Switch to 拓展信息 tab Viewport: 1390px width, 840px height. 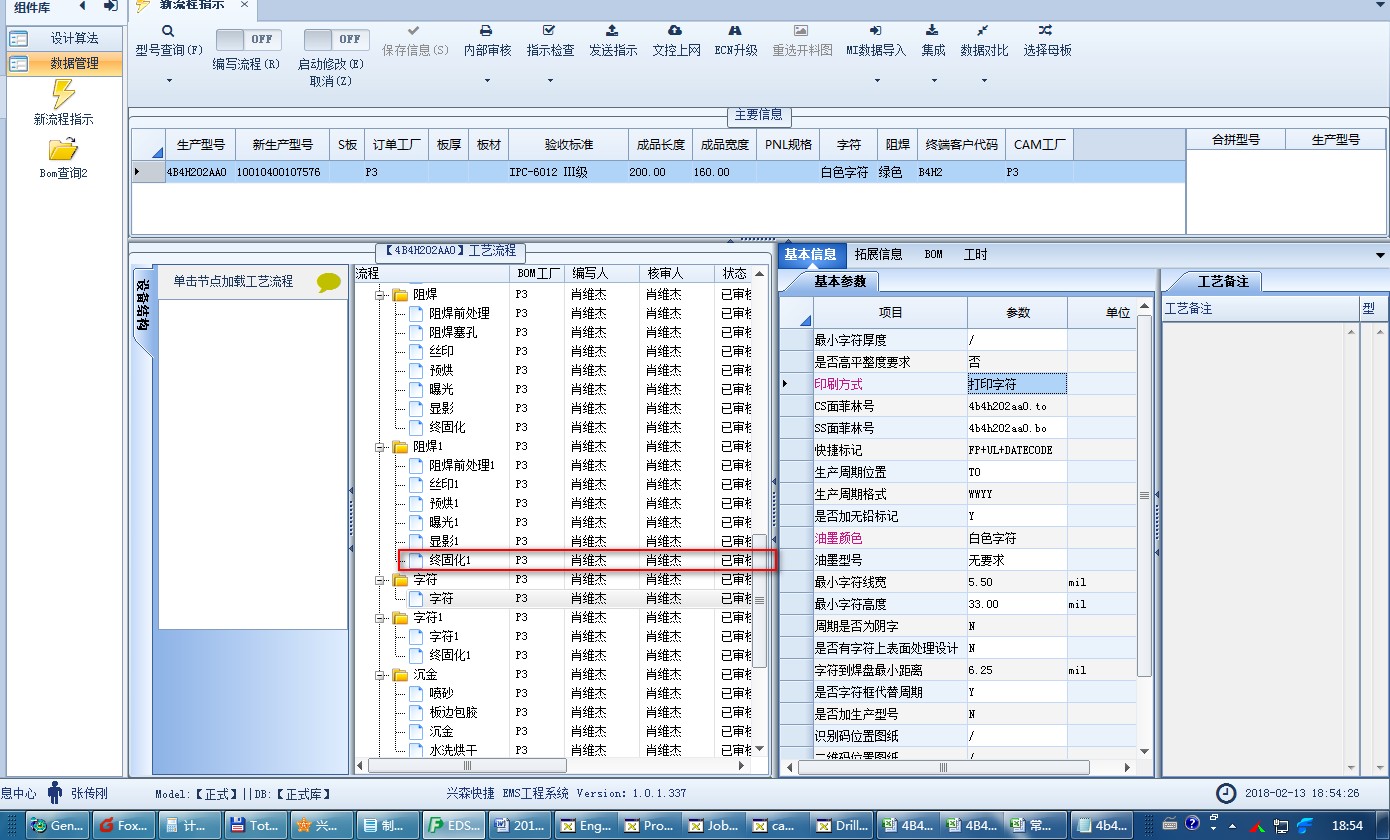(x=878, y=255)
